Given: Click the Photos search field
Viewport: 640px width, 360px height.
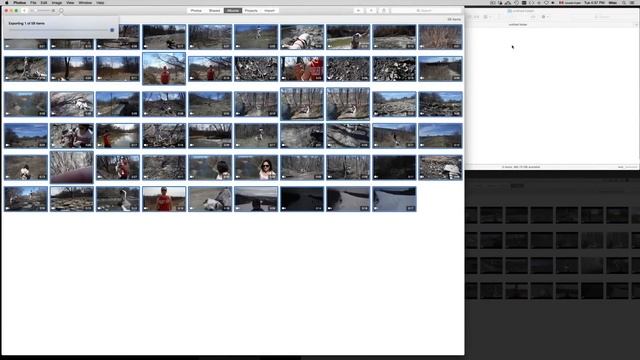Looking at the screenshot, I should (426, 11).
